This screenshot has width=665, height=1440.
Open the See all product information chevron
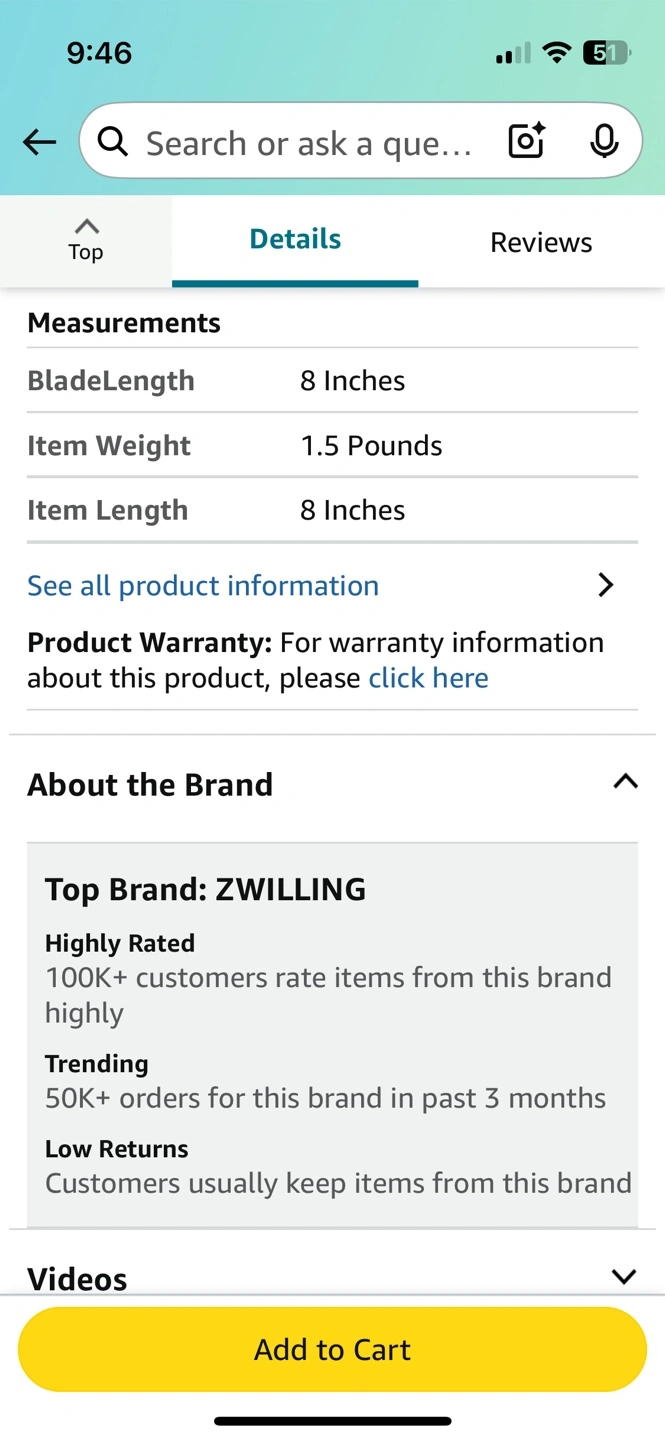(x=605, y=585)
